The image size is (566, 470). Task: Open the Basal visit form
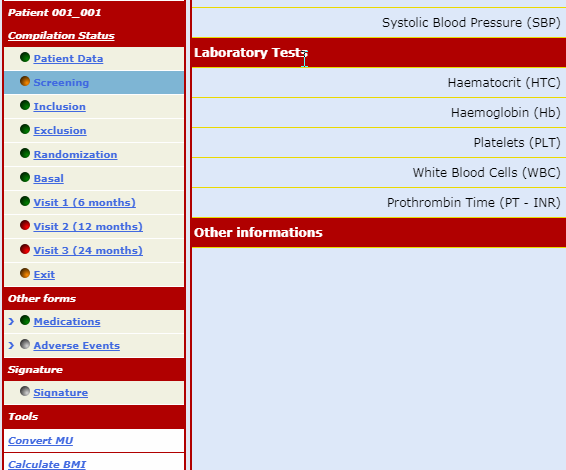click(x=49, y=178)
